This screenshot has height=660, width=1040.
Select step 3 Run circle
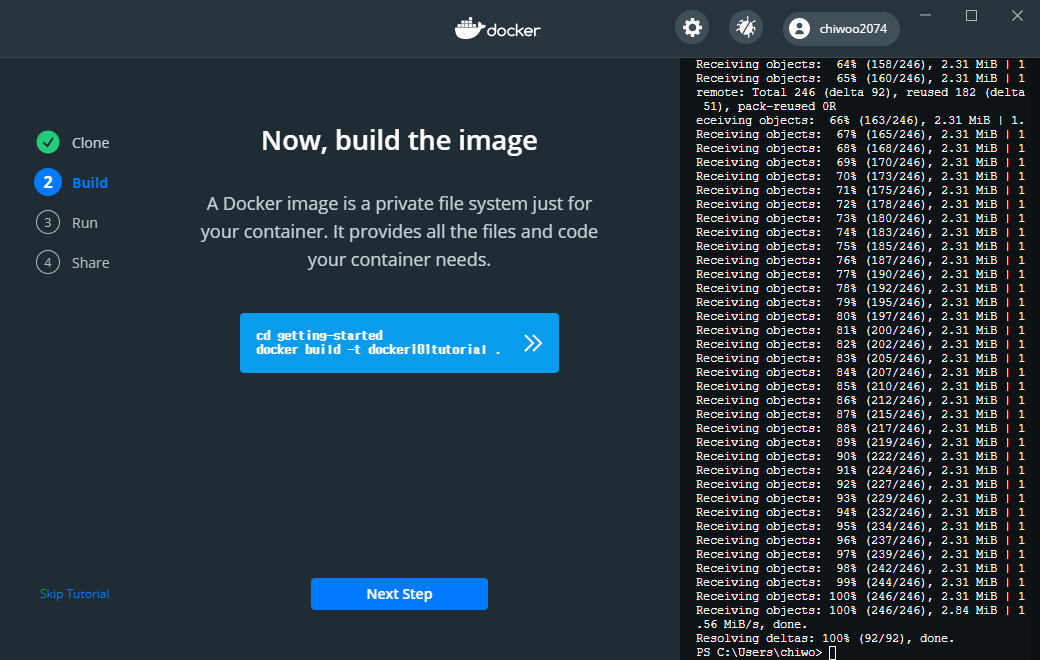click(48, 222)
